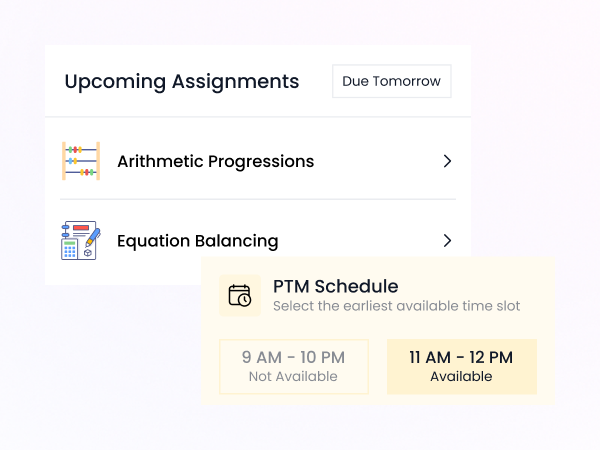
Task: Click the calculator and pencil icon
Action: (x=80, y=240)
